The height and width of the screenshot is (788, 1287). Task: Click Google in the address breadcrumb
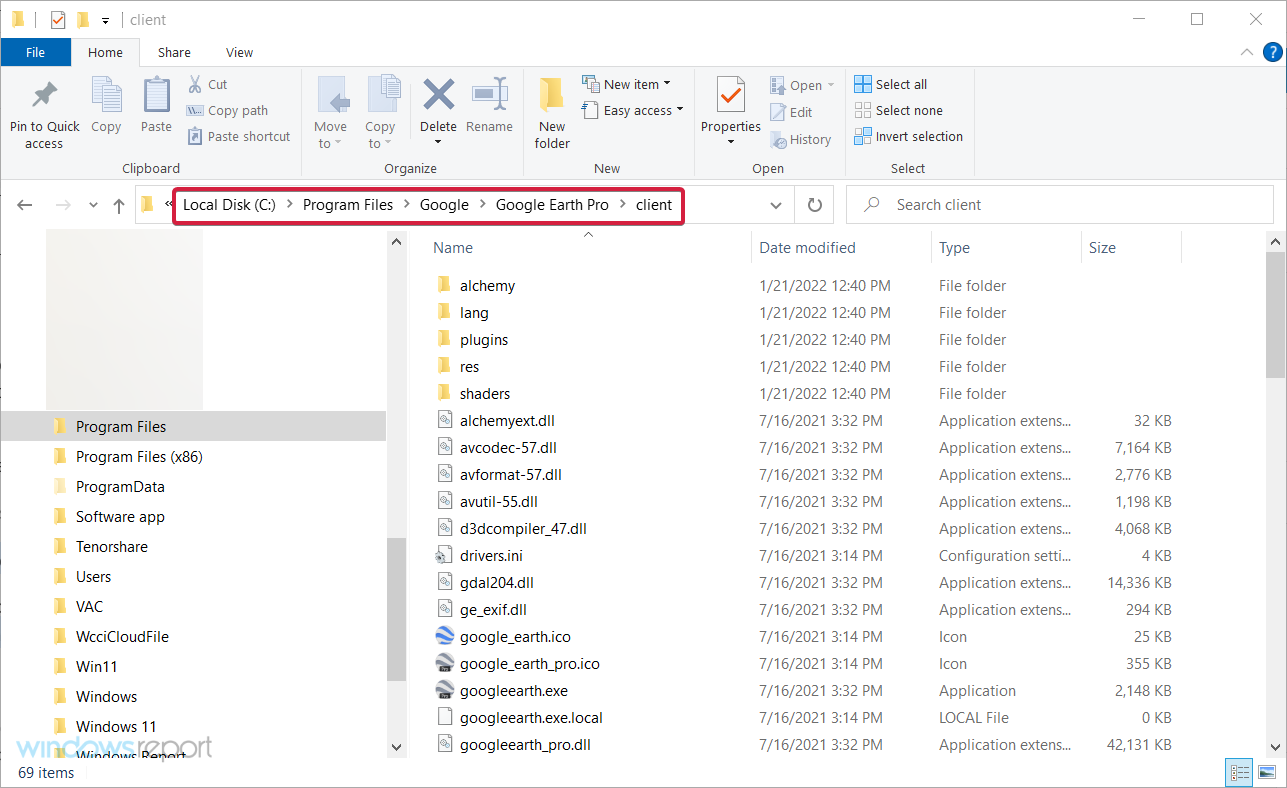[444, 205]
